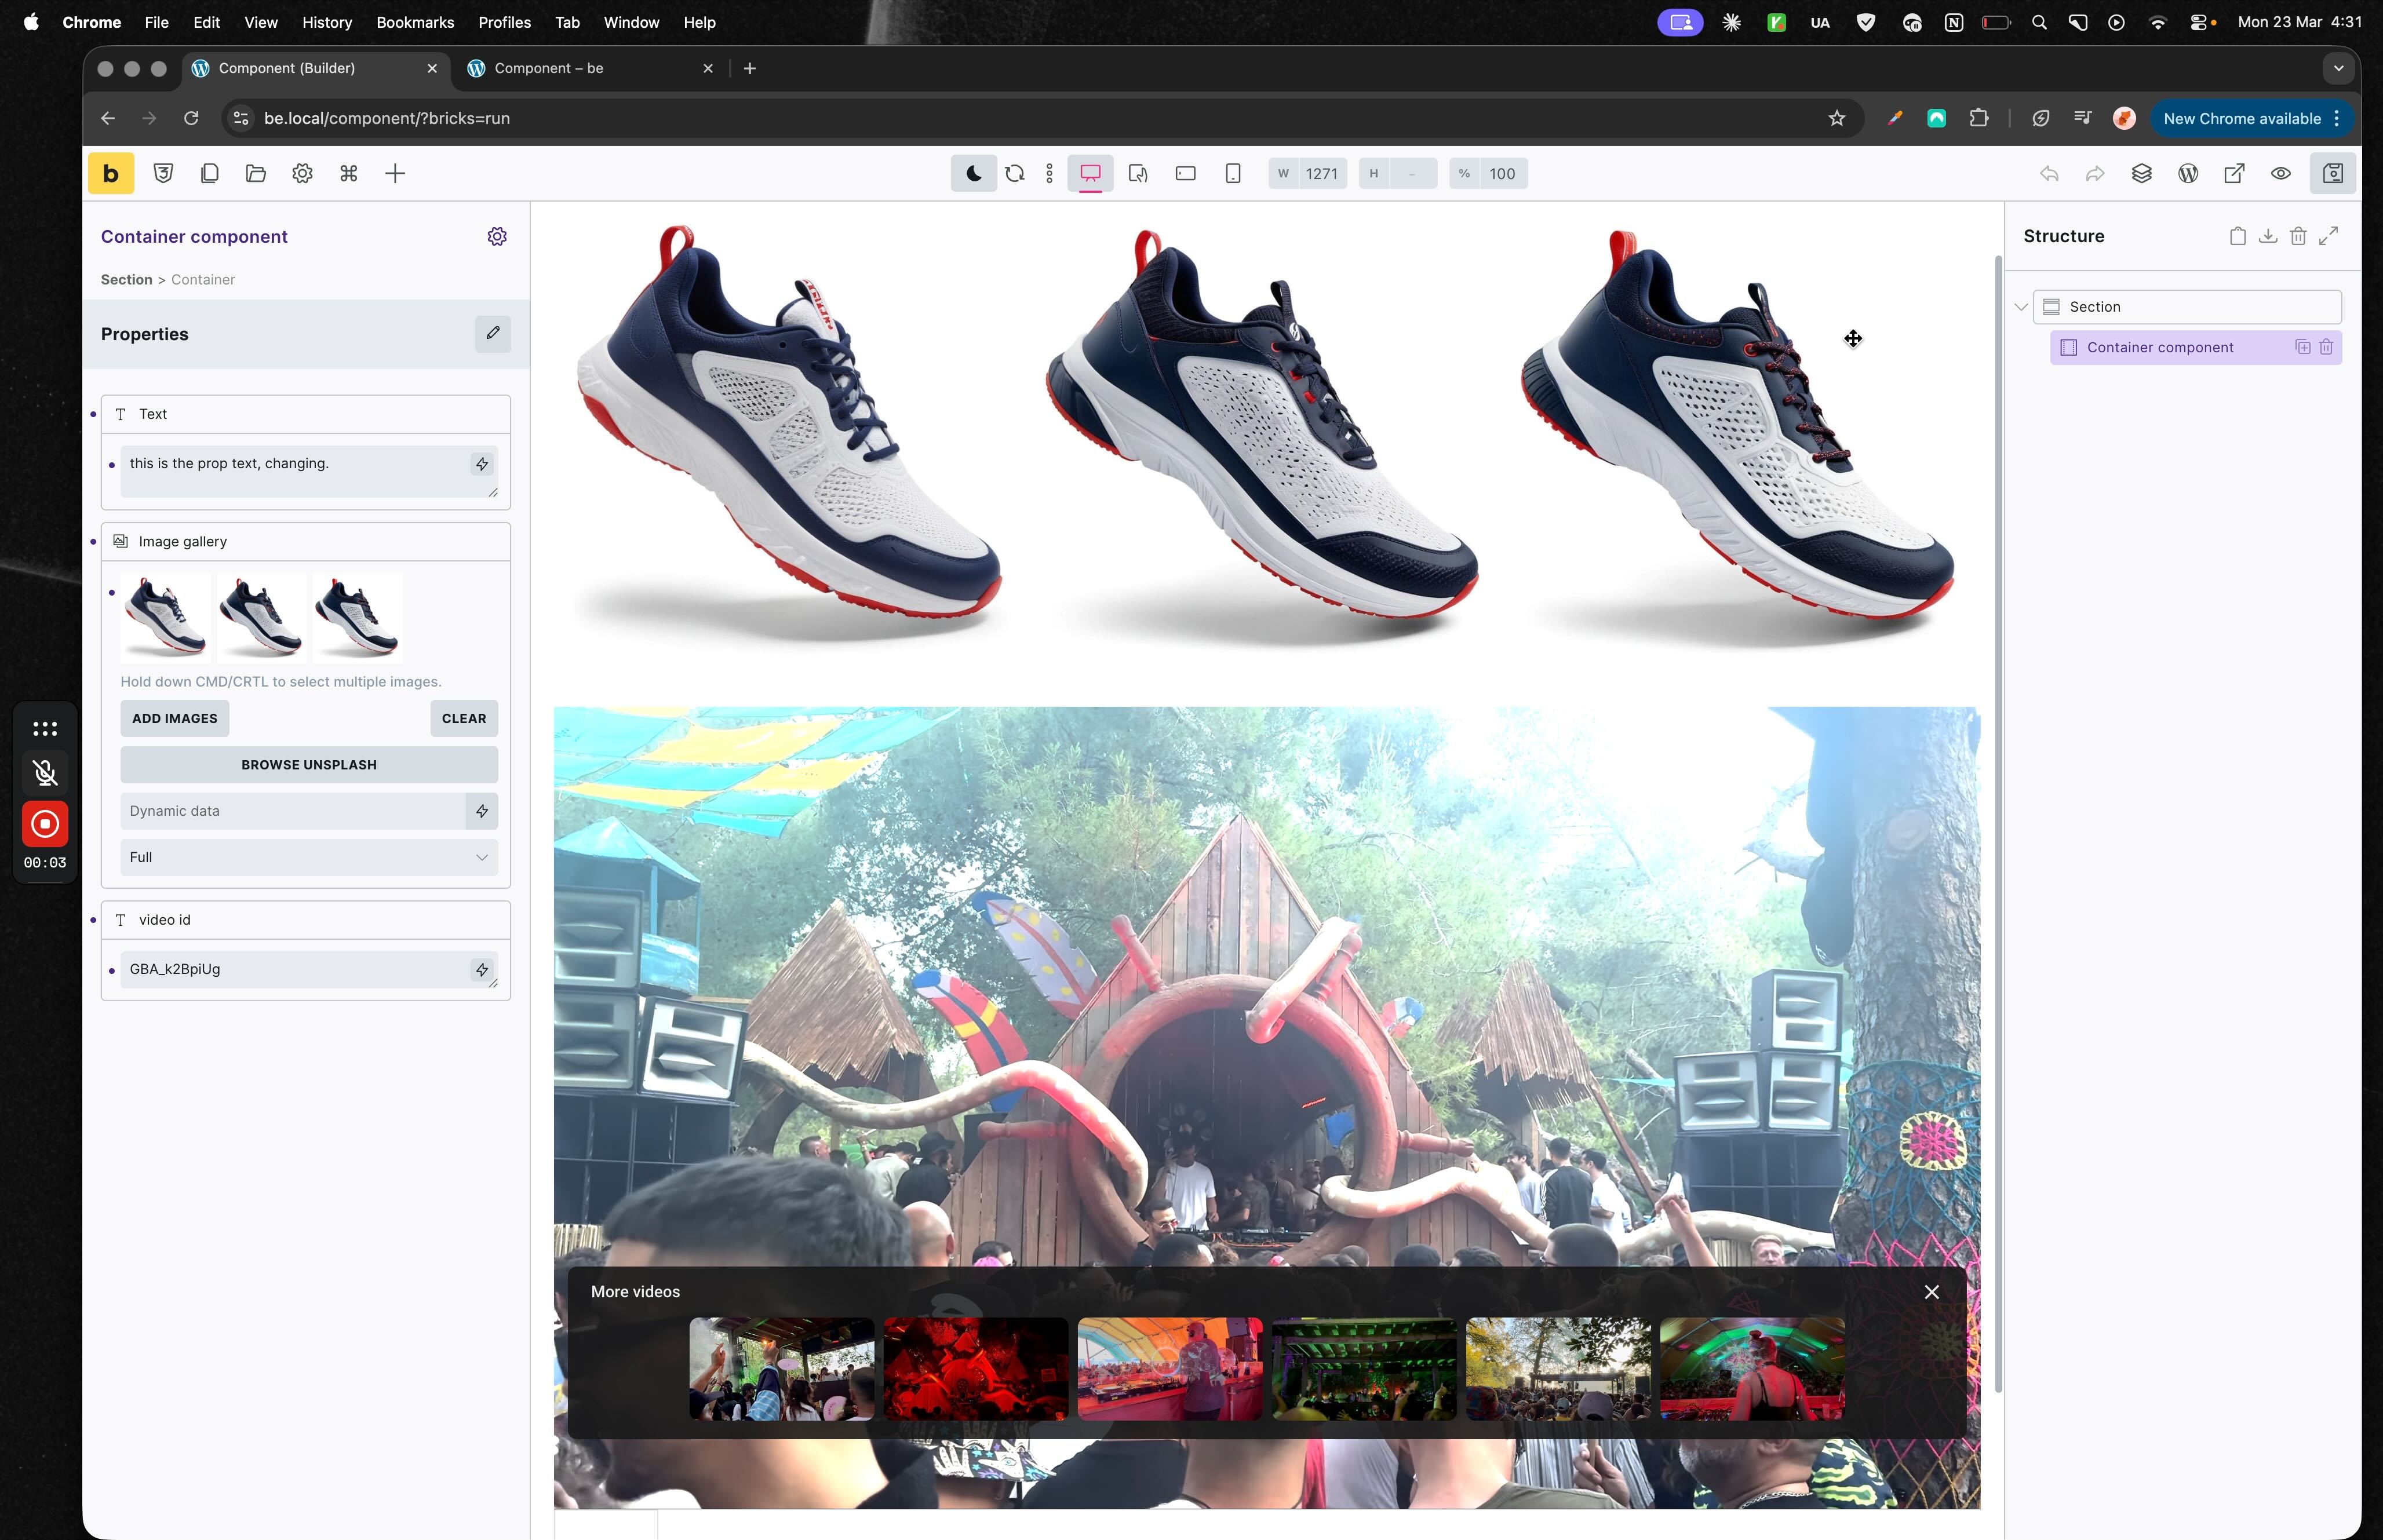Open the breakpoint three-dots menu

pyautogui.click(x=1049, y=174)
